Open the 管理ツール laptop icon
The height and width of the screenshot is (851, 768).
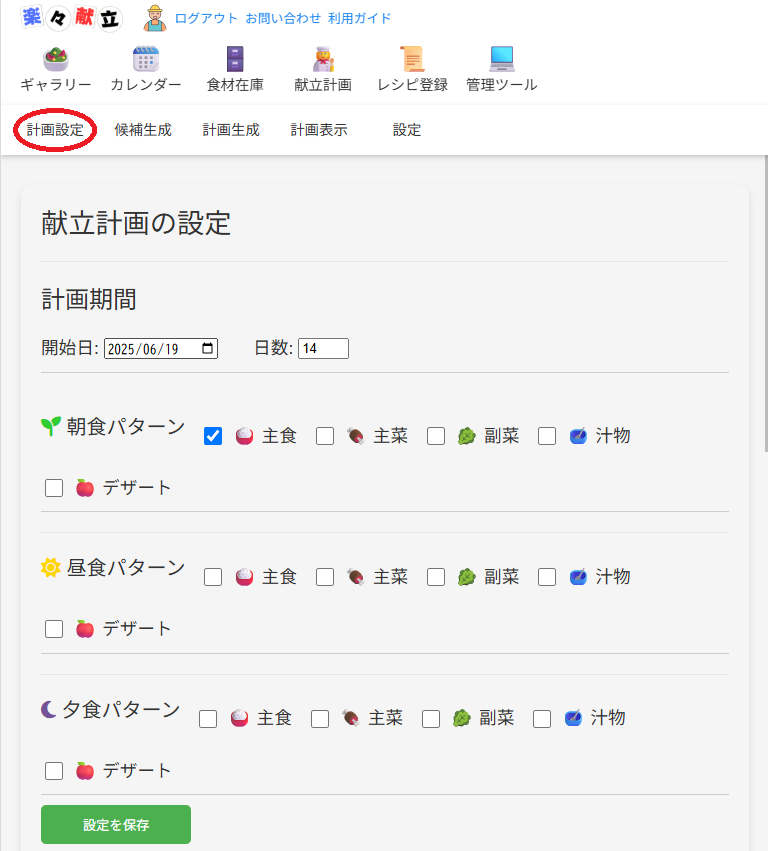point(502,59)
